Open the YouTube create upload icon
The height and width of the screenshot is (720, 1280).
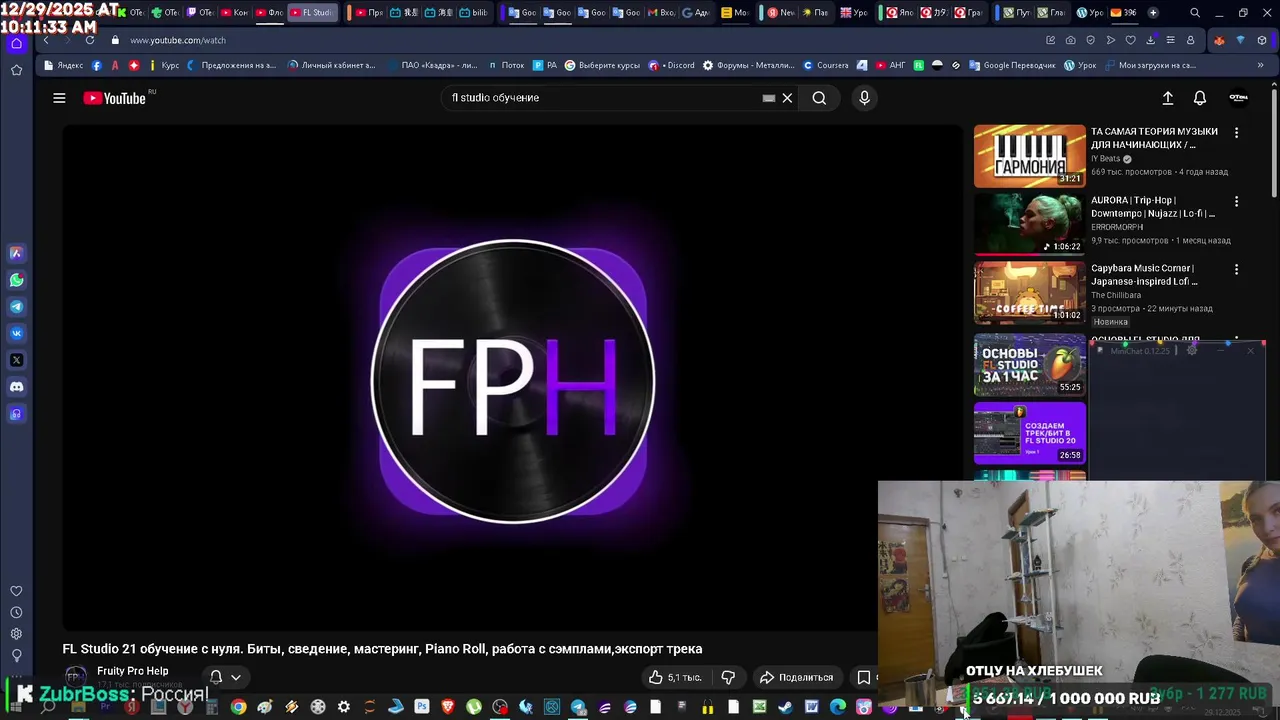1167,98
